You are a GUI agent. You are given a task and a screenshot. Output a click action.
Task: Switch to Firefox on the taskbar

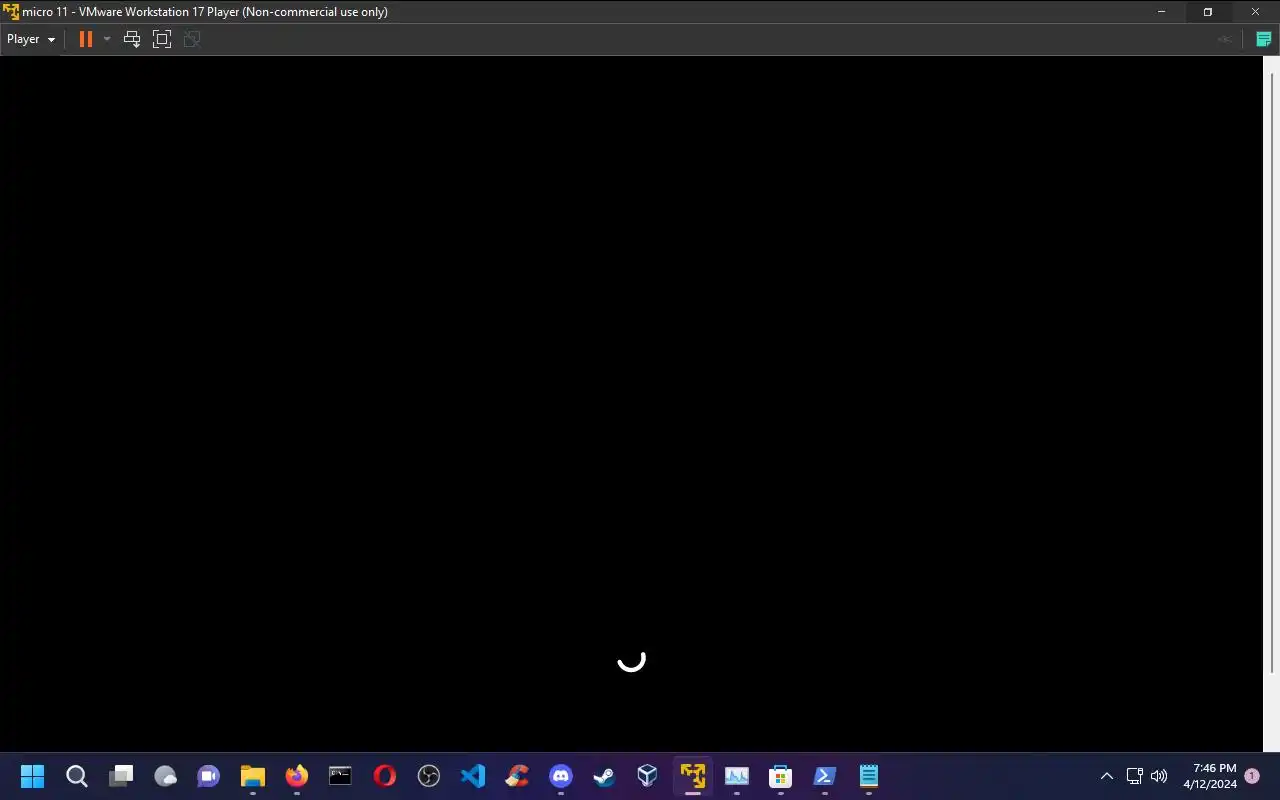click(x=297, y=776)
